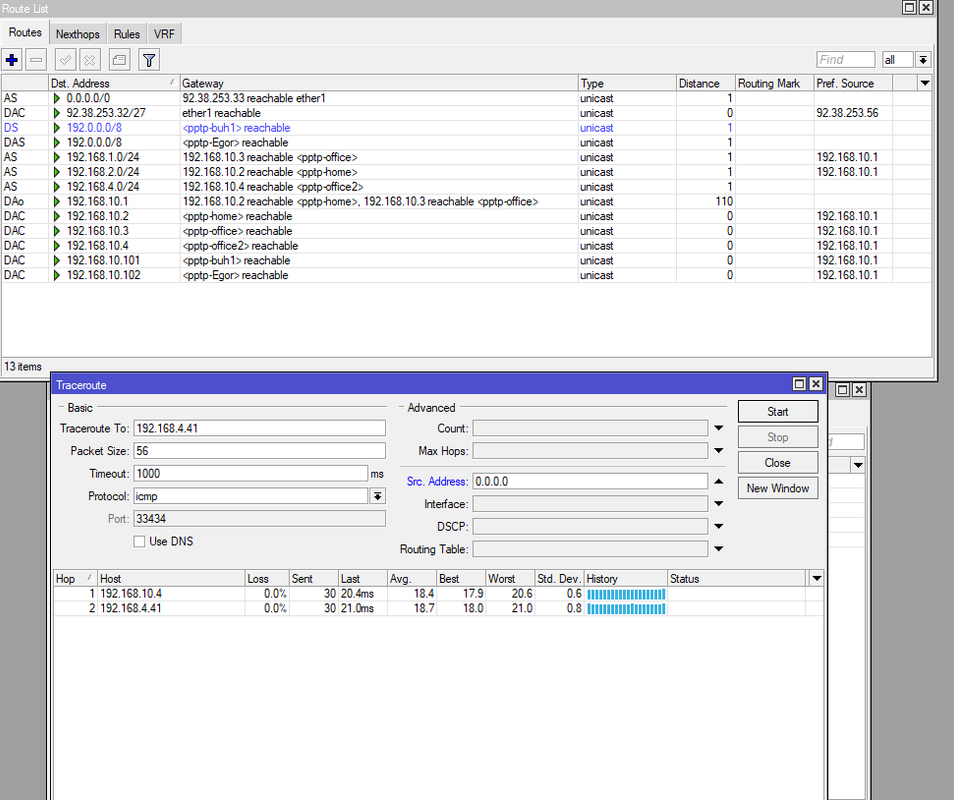Select the blue 192.0.0.0/8 pptp-buh1 route
Image resolution: width=954 pixels, height=800 pixels.
click(x=466, y=128)
